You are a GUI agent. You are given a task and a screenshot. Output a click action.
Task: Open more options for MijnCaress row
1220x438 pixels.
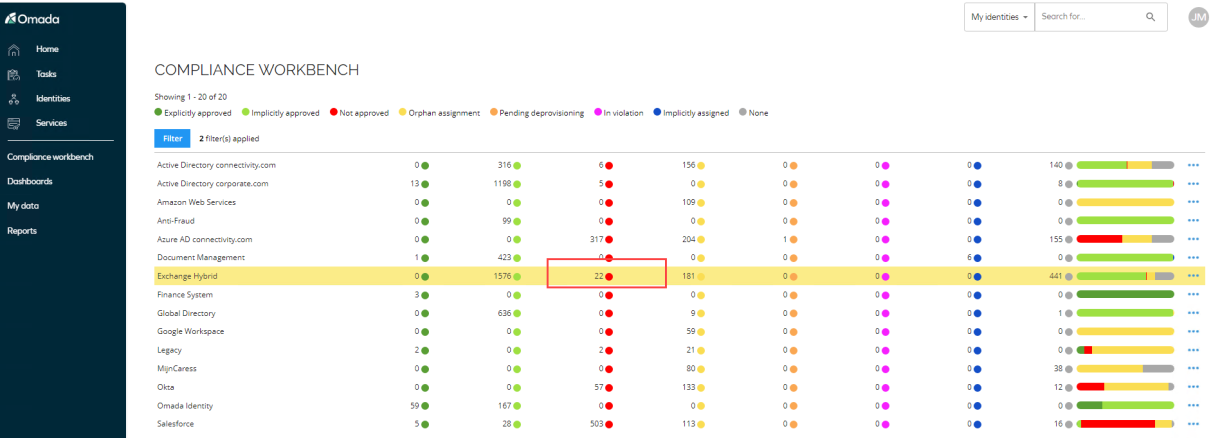click(x=1193, y=368)
